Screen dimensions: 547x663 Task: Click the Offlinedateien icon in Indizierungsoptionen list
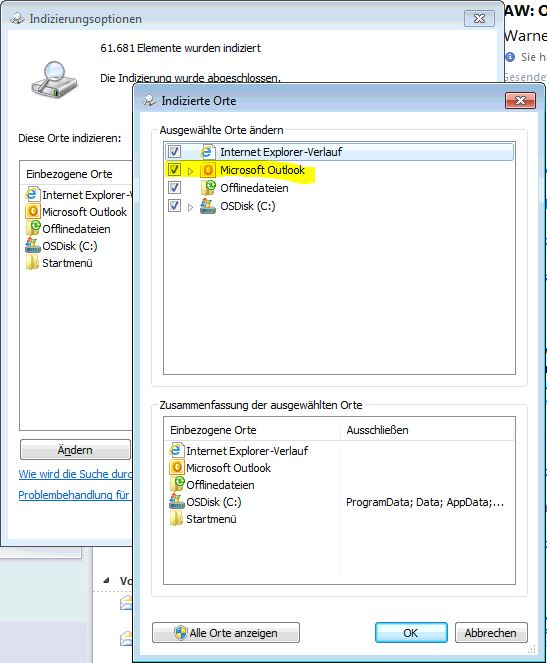(33, 228)
